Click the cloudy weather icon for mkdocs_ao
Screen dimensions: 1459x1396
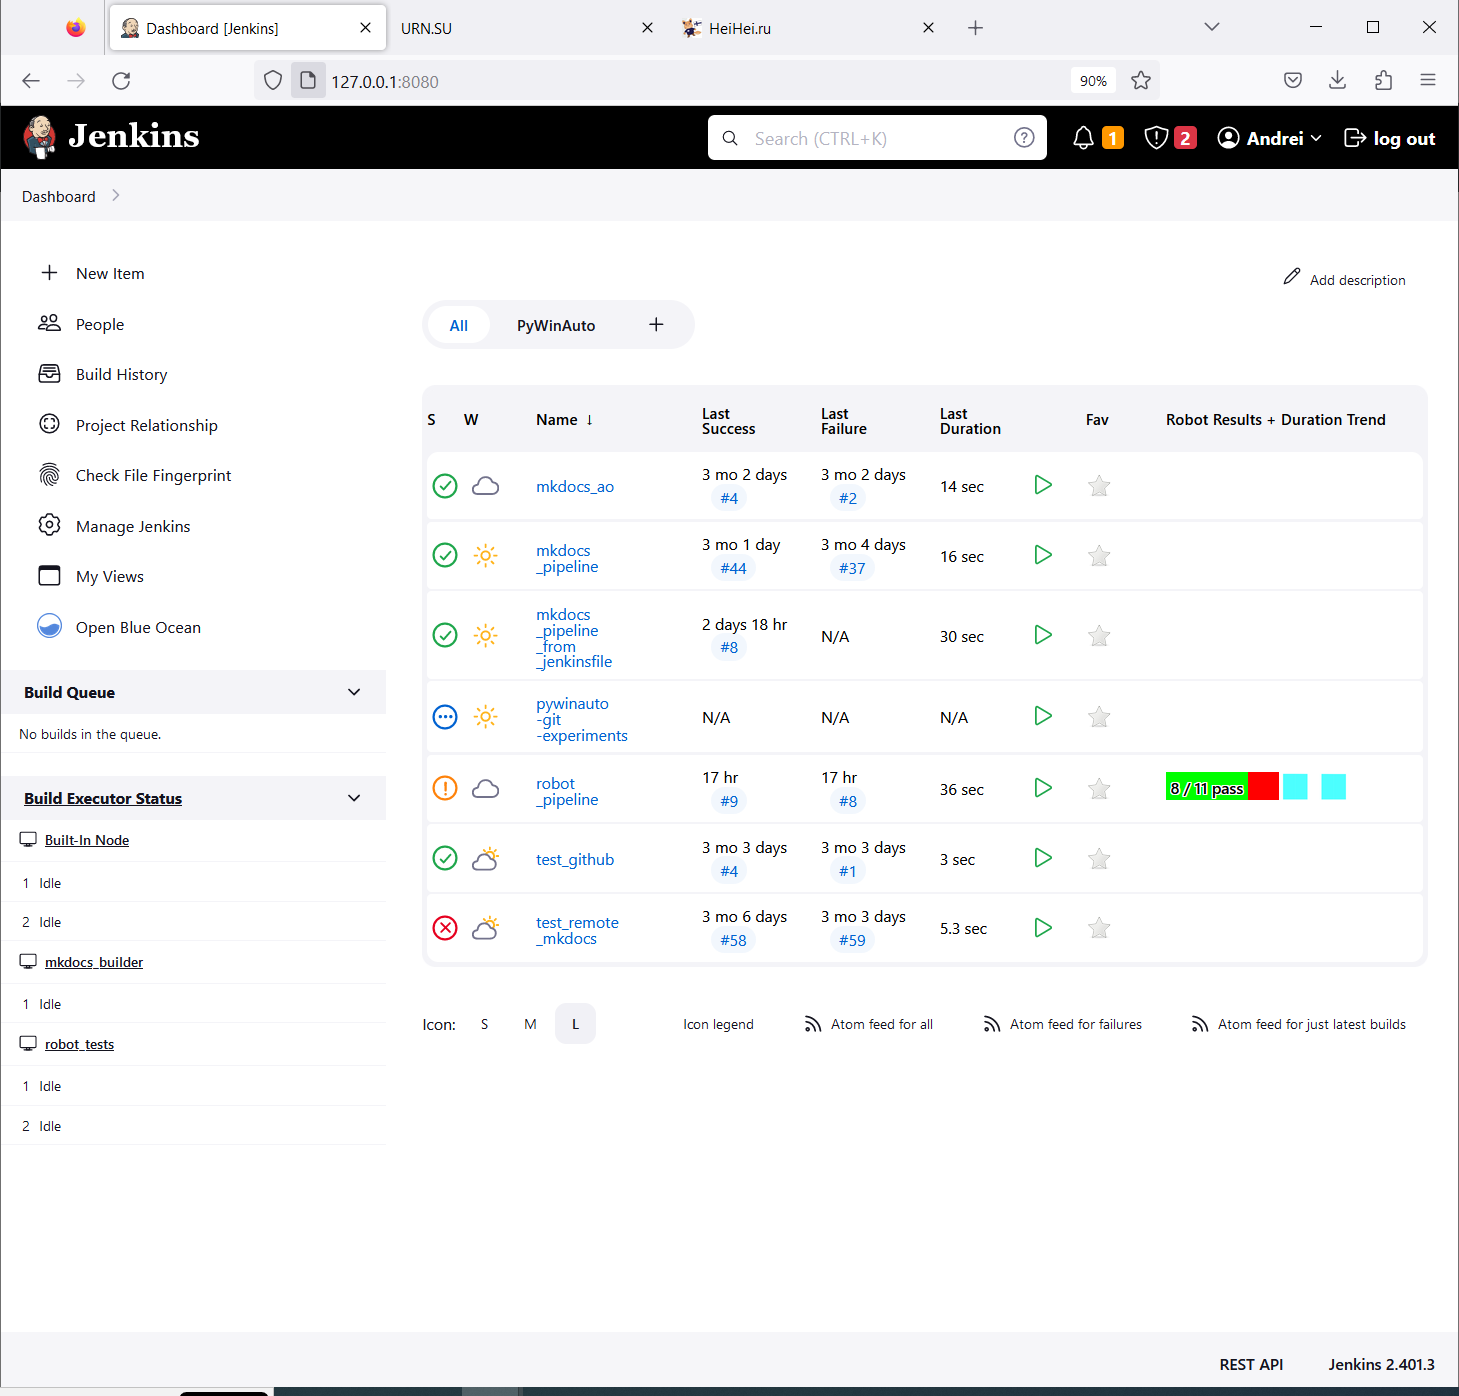485,486
